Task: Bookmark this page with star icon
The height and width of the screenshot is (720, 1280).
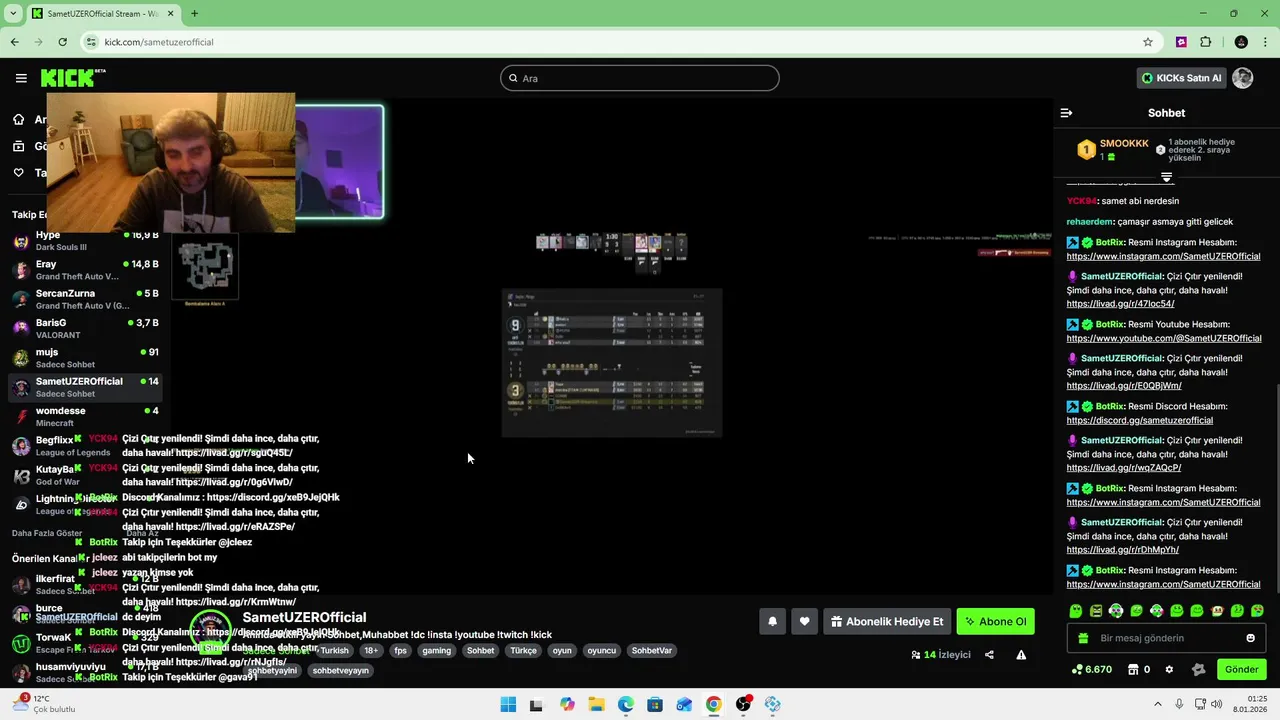Action: coord(1148,42)
